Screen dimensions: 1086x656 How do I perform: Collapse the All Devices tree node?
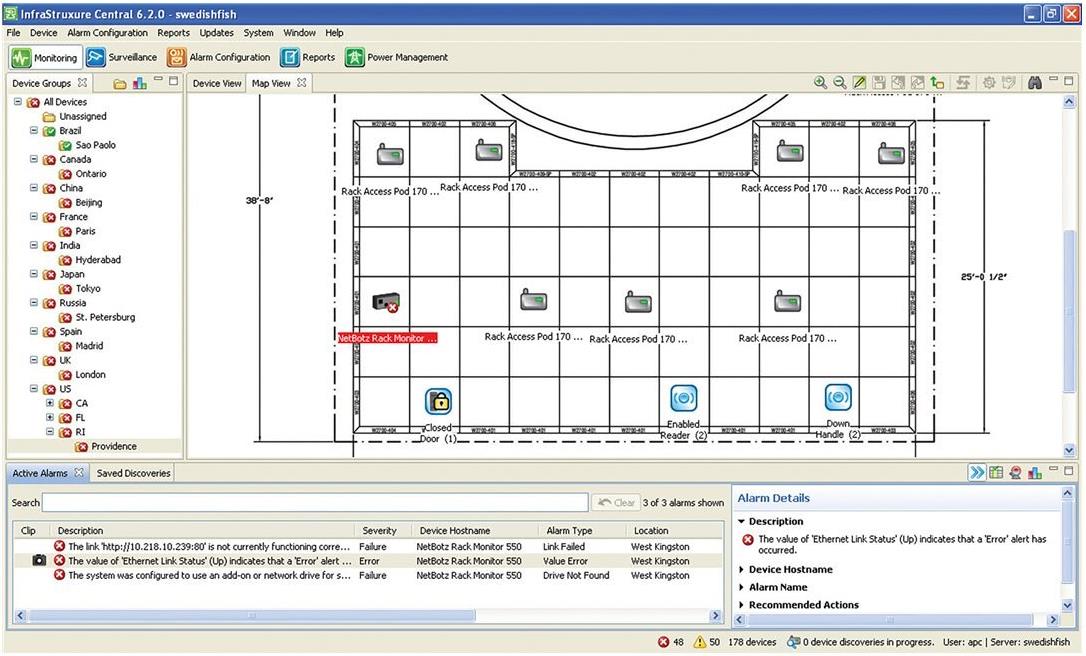(x=18, y=101)
